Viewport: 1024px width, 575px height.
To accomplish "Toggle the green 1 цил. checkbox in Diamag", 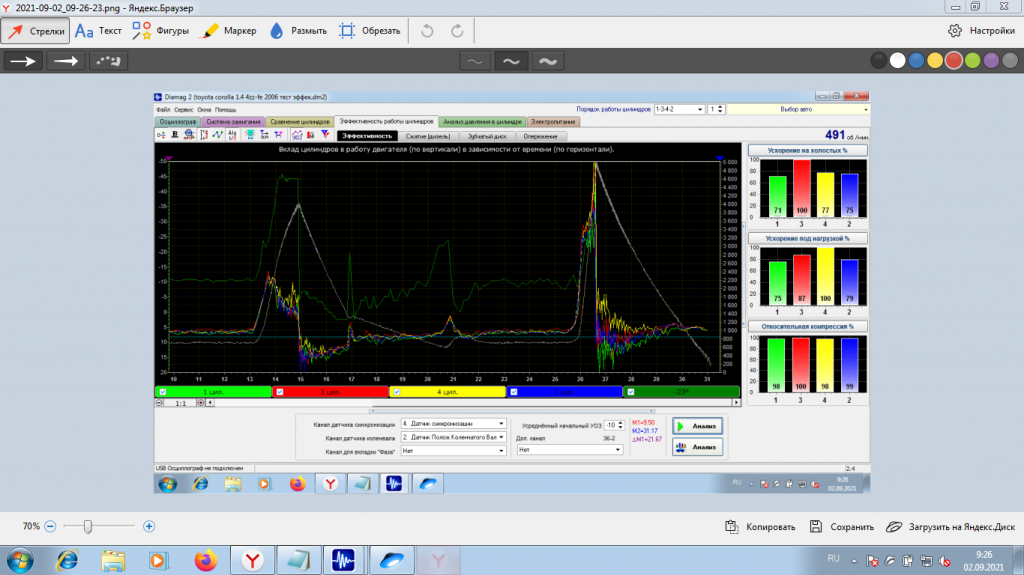I will tap(163, 392).
